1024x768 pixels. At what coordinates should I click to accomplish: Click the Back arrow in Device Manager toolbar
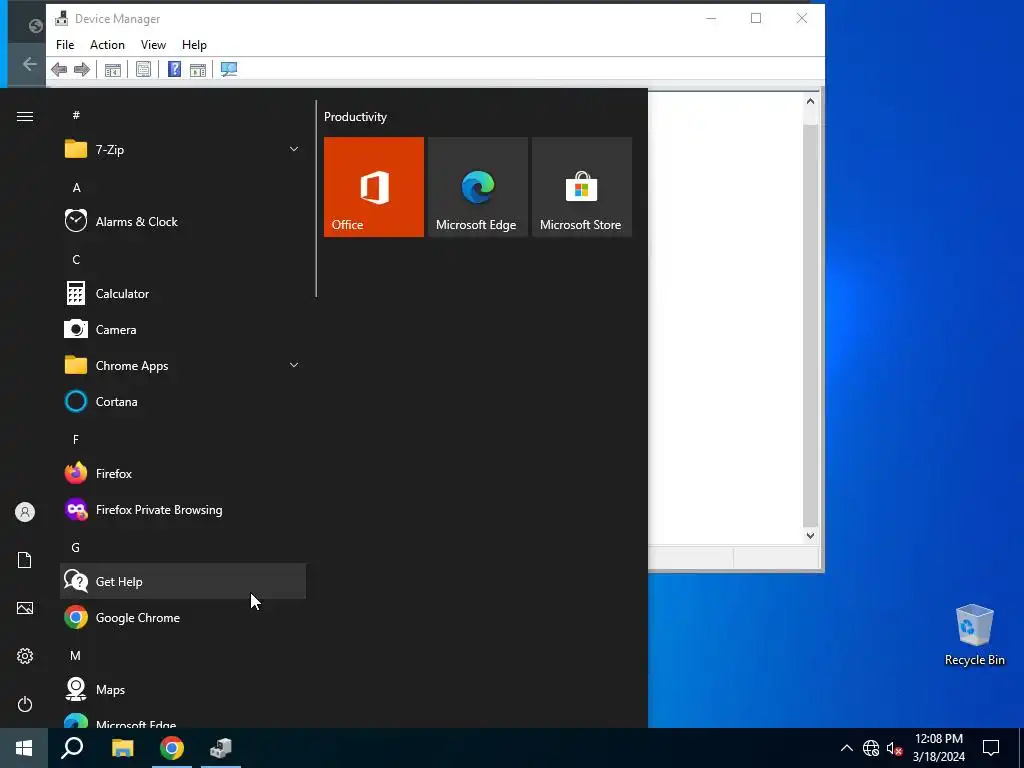tap(59, 69)
